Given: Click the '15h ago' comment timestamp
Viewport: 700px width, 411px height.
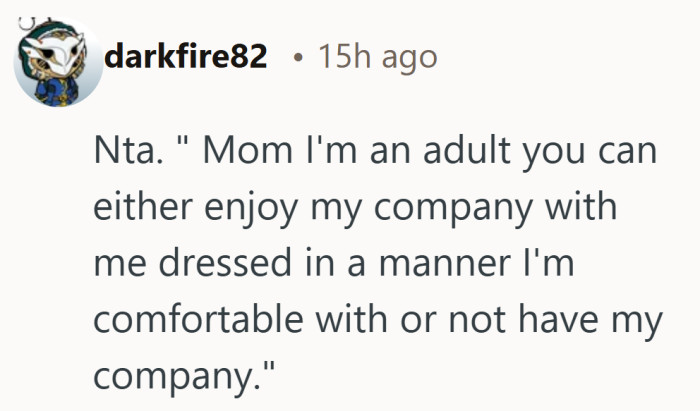Looking at the screenshot, I should click(x=377, y=57).
